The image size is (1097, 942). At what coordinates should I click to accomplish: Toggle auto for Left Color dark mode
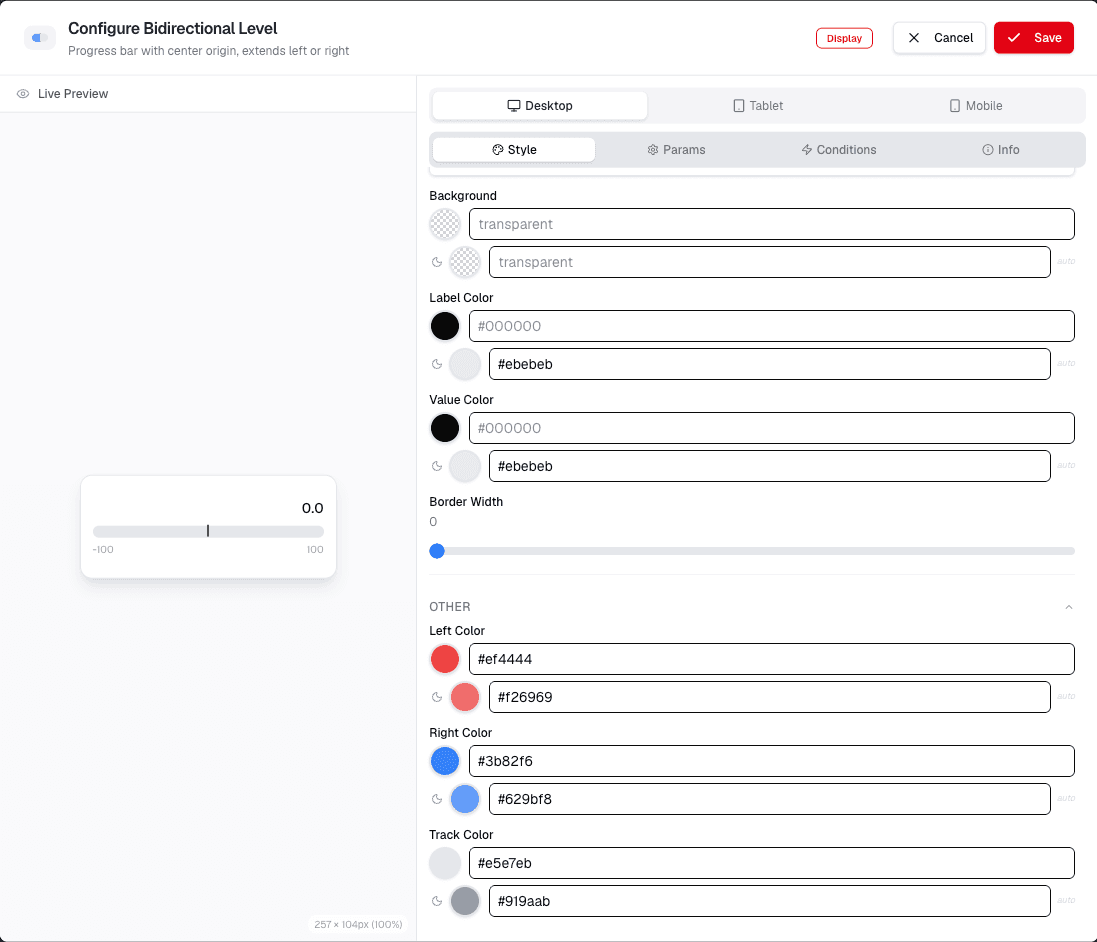point(1066,696)
